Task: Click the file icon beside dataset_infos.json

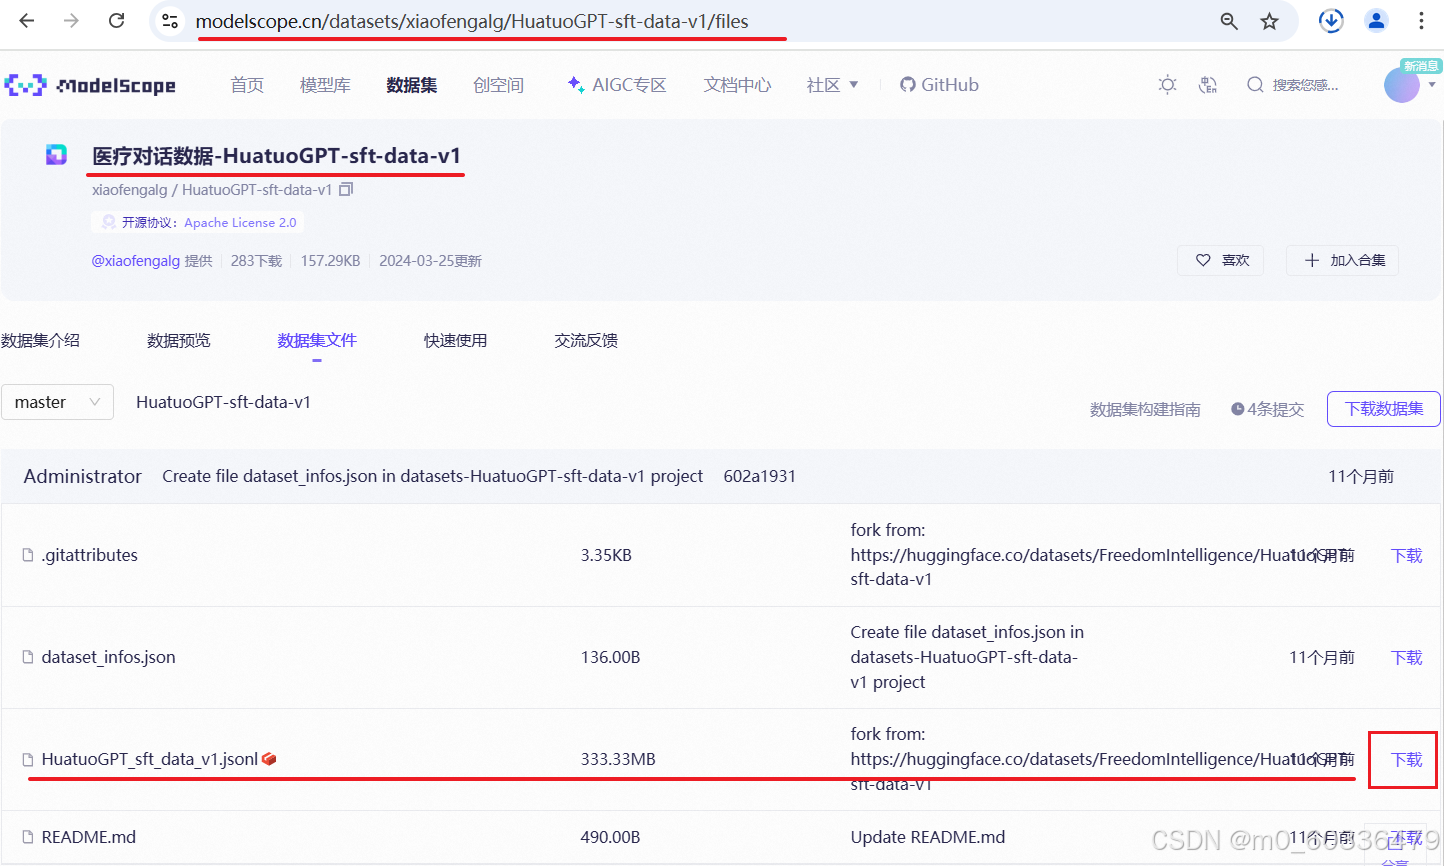Action: coord(28,657)
